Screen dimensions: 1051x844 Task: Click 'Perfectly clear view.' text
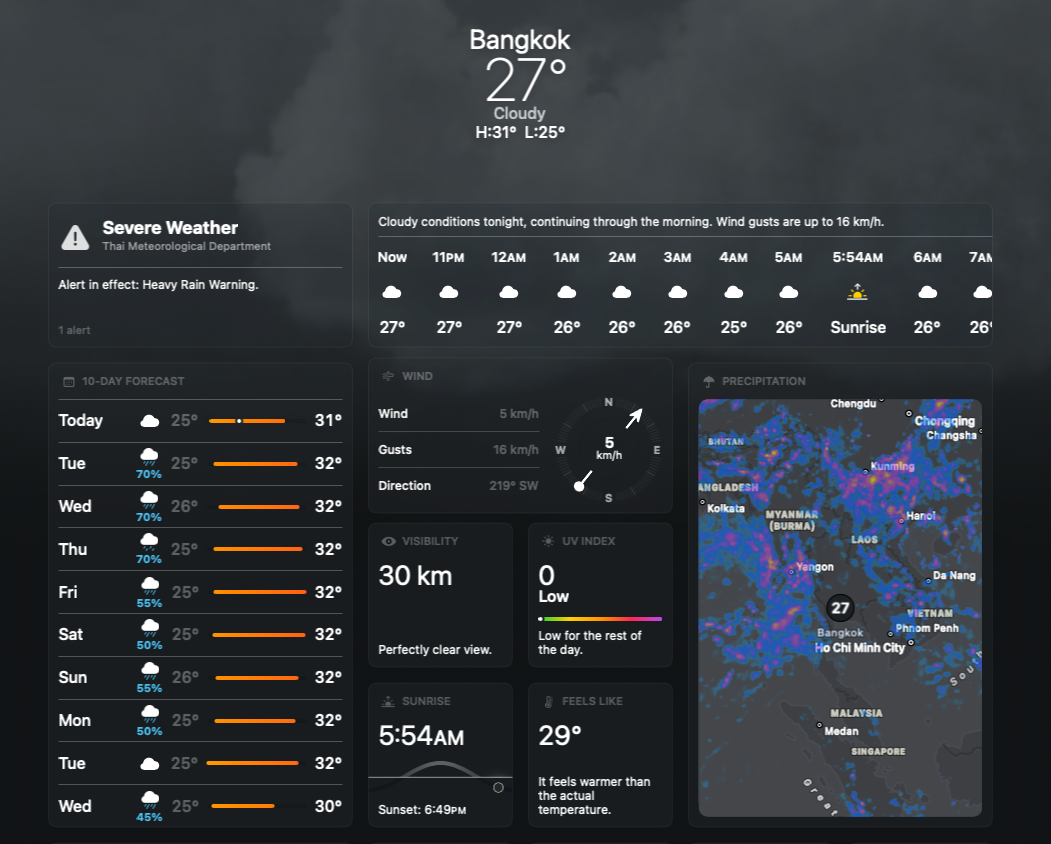click(435, 650)
